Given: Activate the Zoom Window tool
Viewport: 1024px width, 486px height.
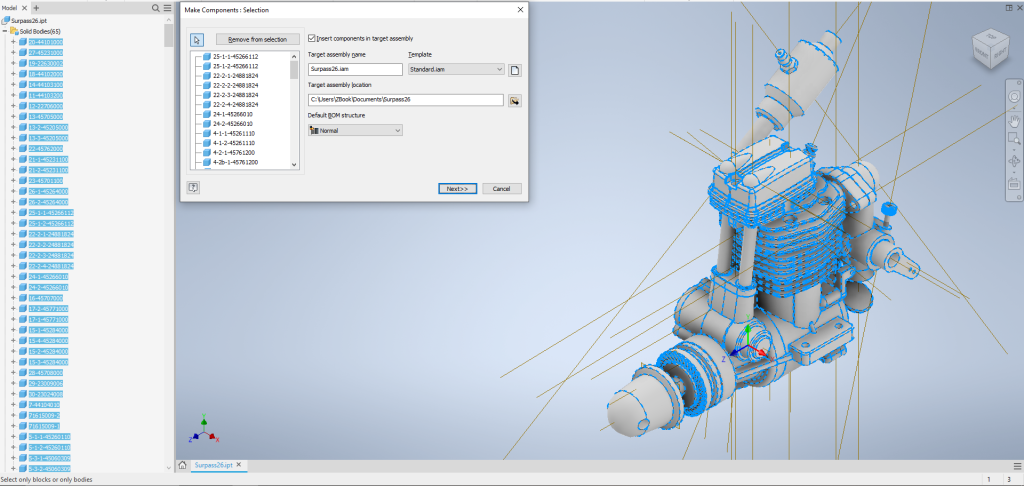Looking at the screenshot, I should tap(1013, 141).
